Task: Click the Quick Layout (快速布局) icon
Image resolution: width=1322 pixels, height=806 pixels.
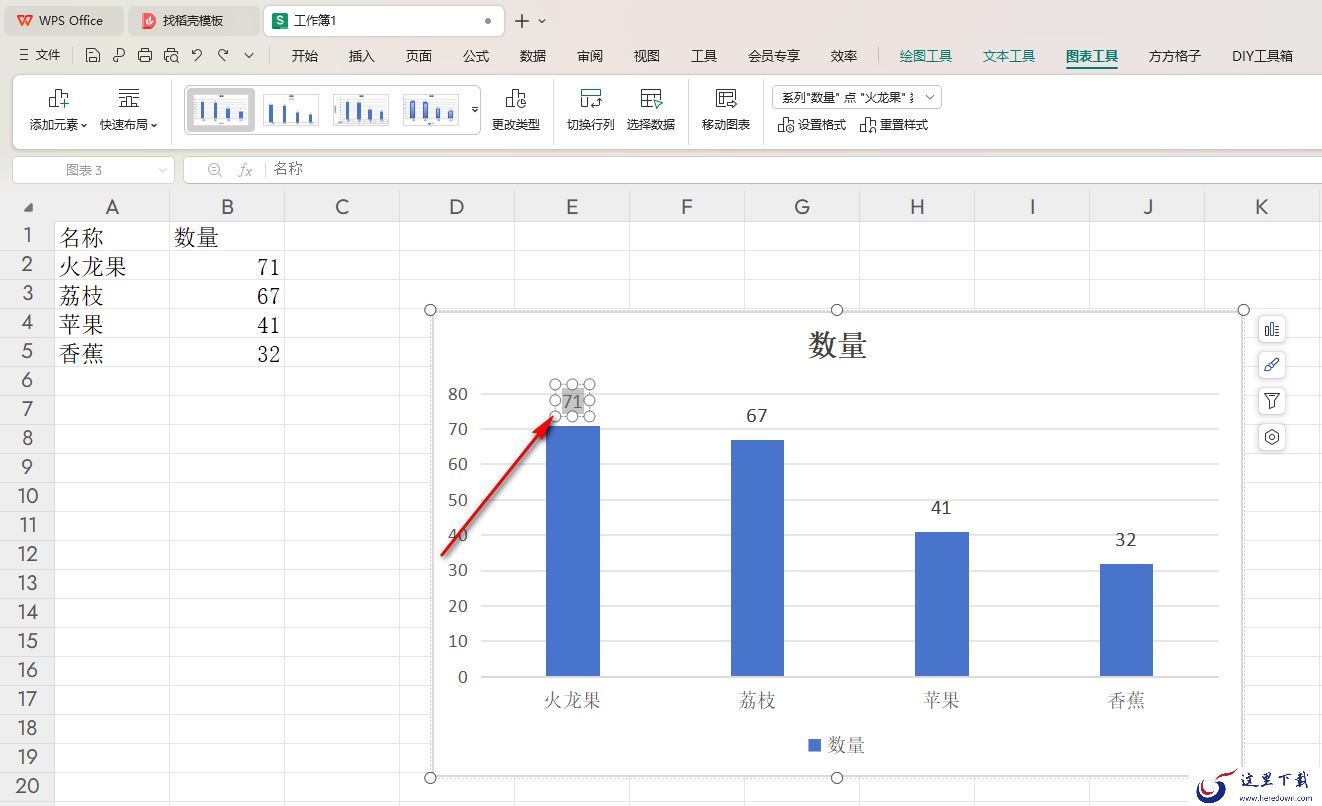Action: 128,98
